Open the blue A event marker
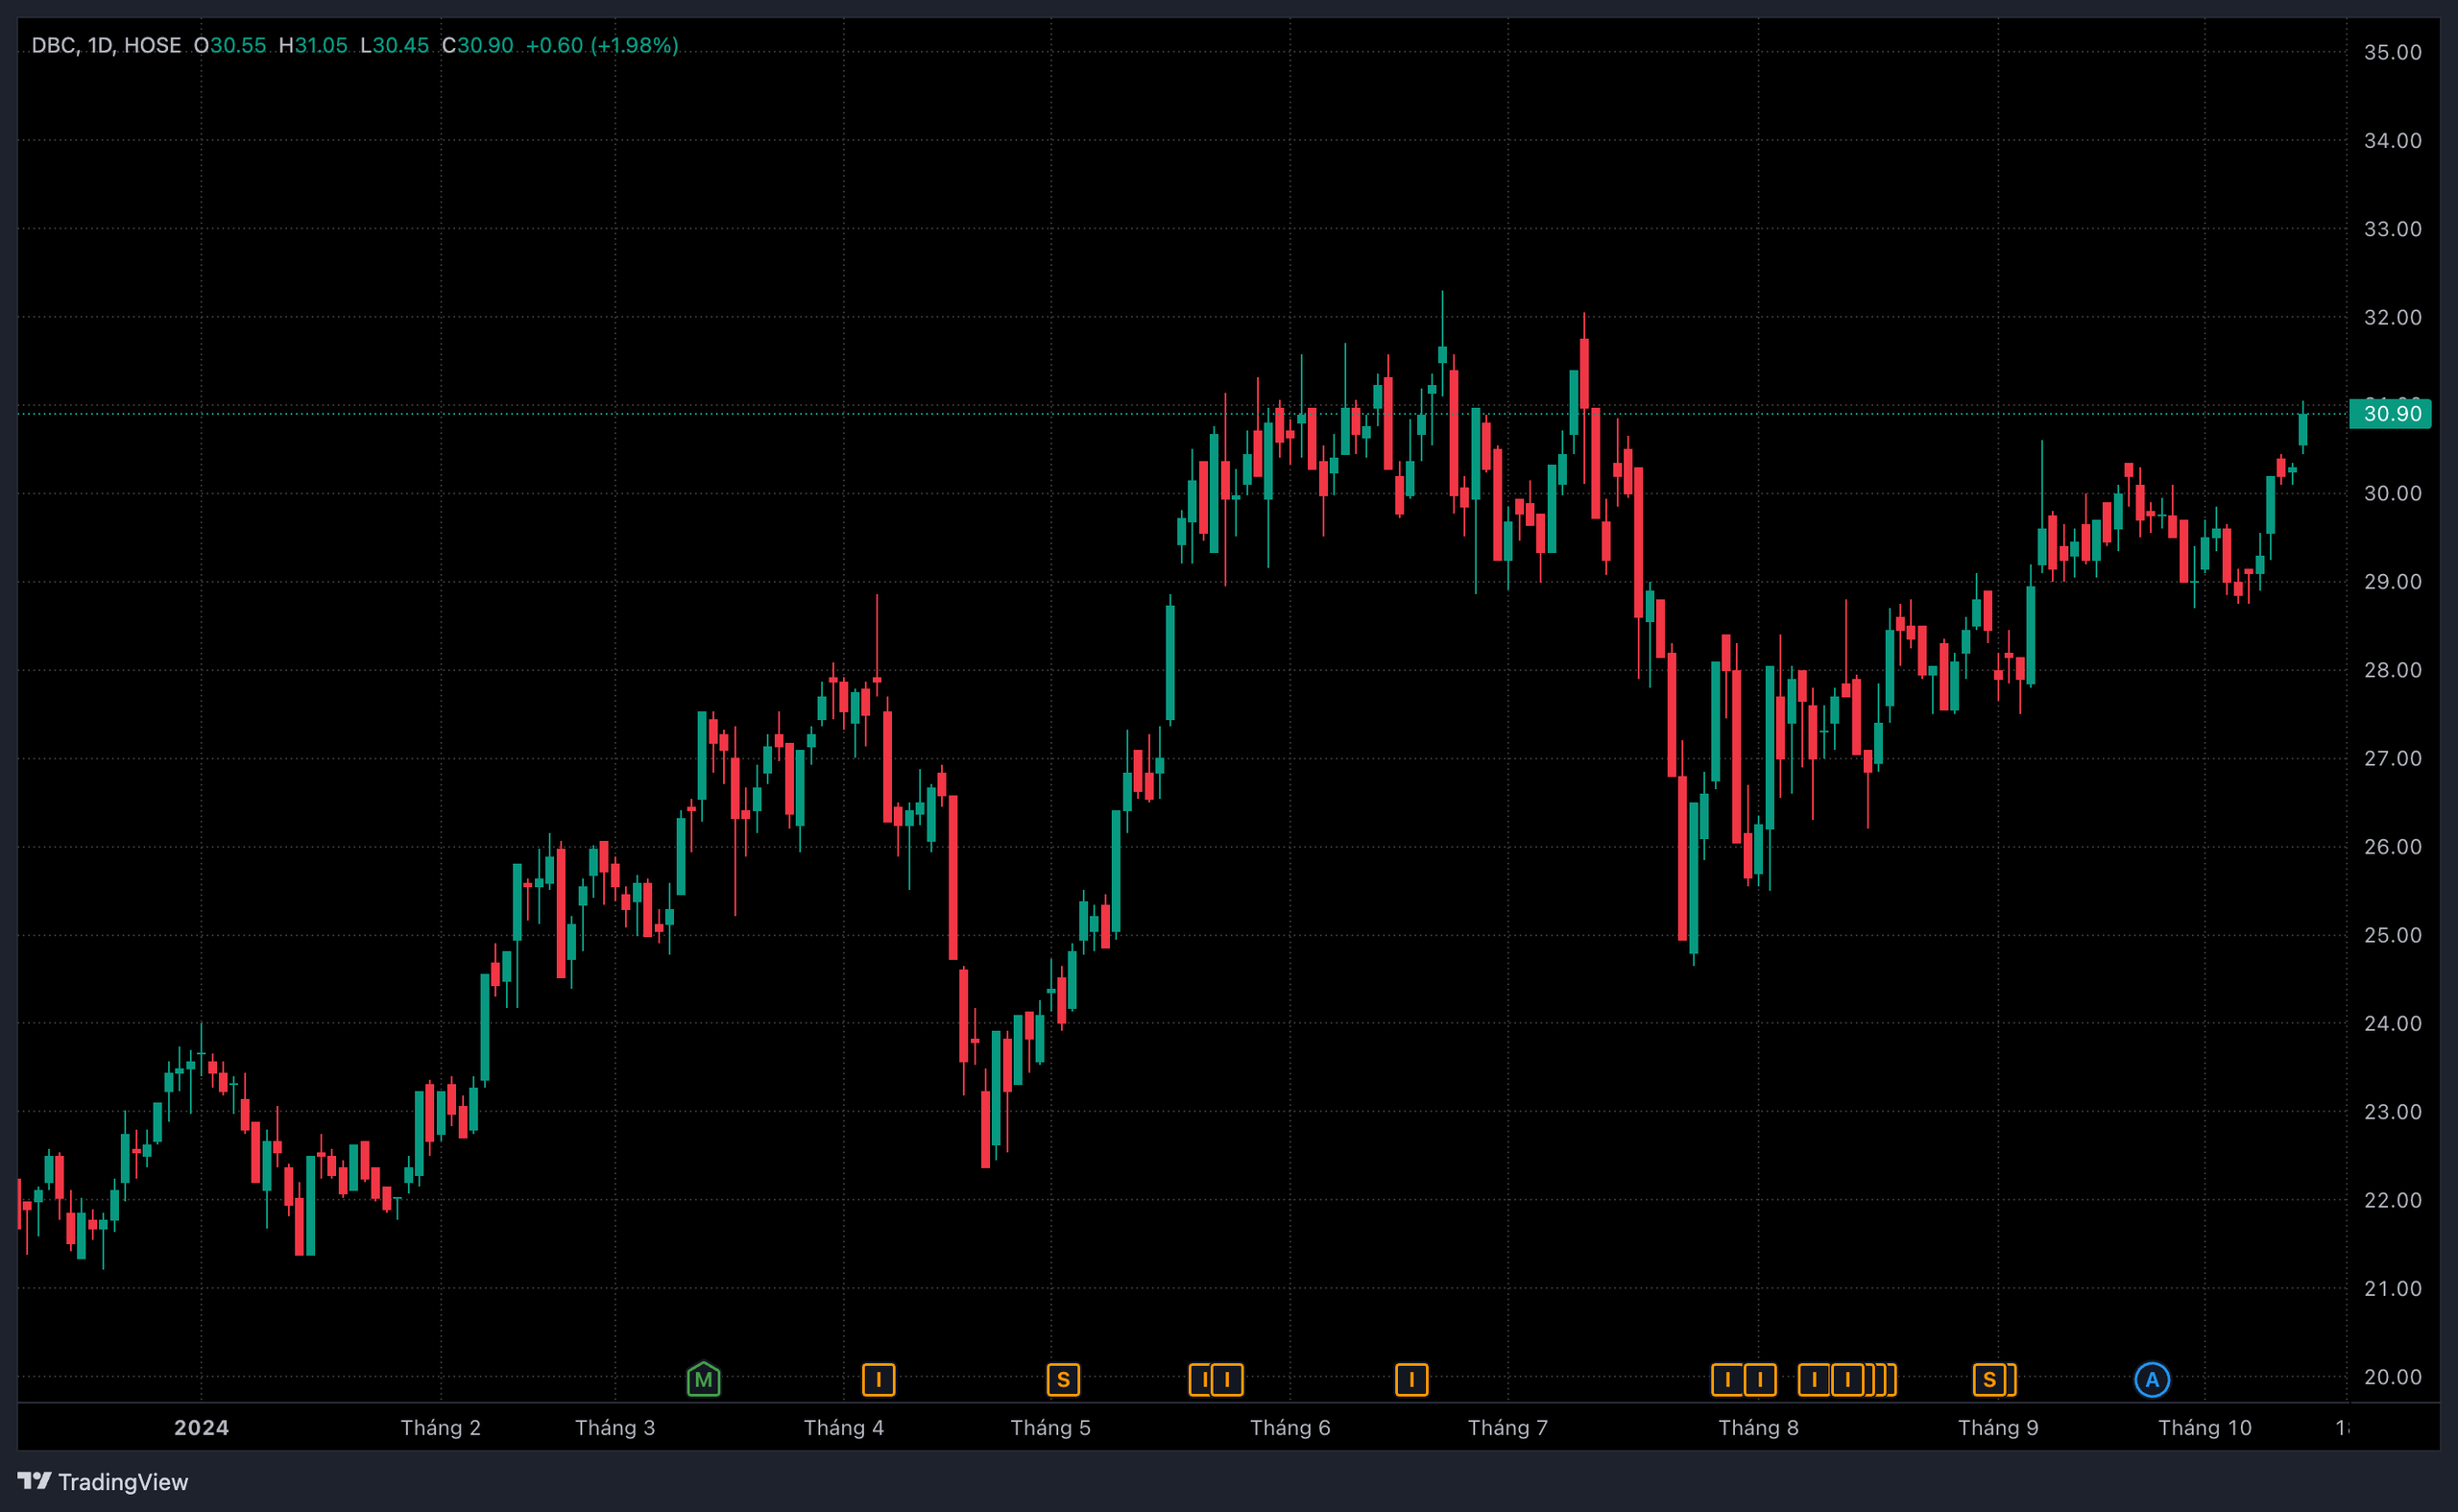 2151,1380
